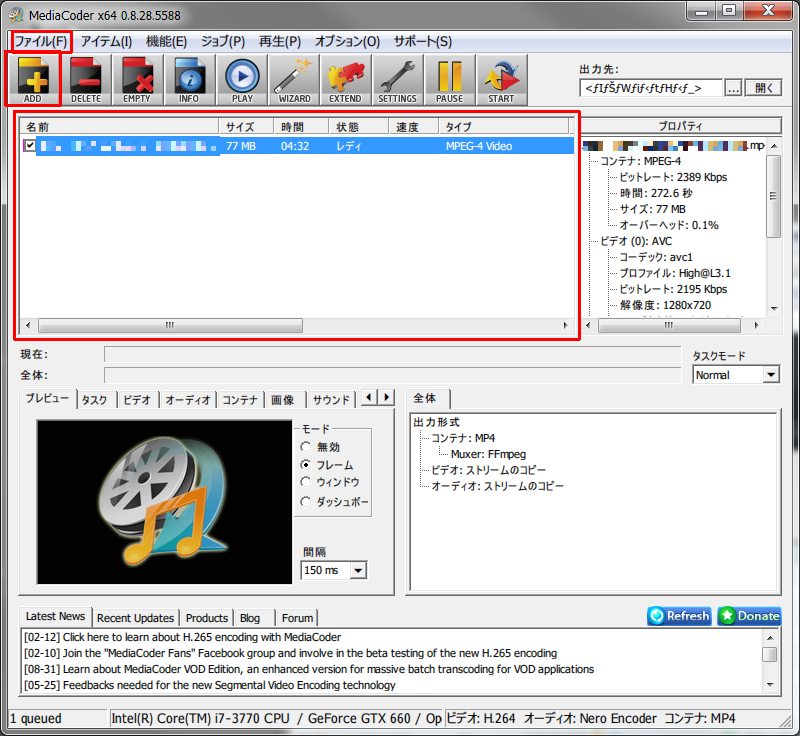This screenshot has height=736, width=800.
Task: Click MediaCoder Fans Facebook news item
Action: [290, 653]
